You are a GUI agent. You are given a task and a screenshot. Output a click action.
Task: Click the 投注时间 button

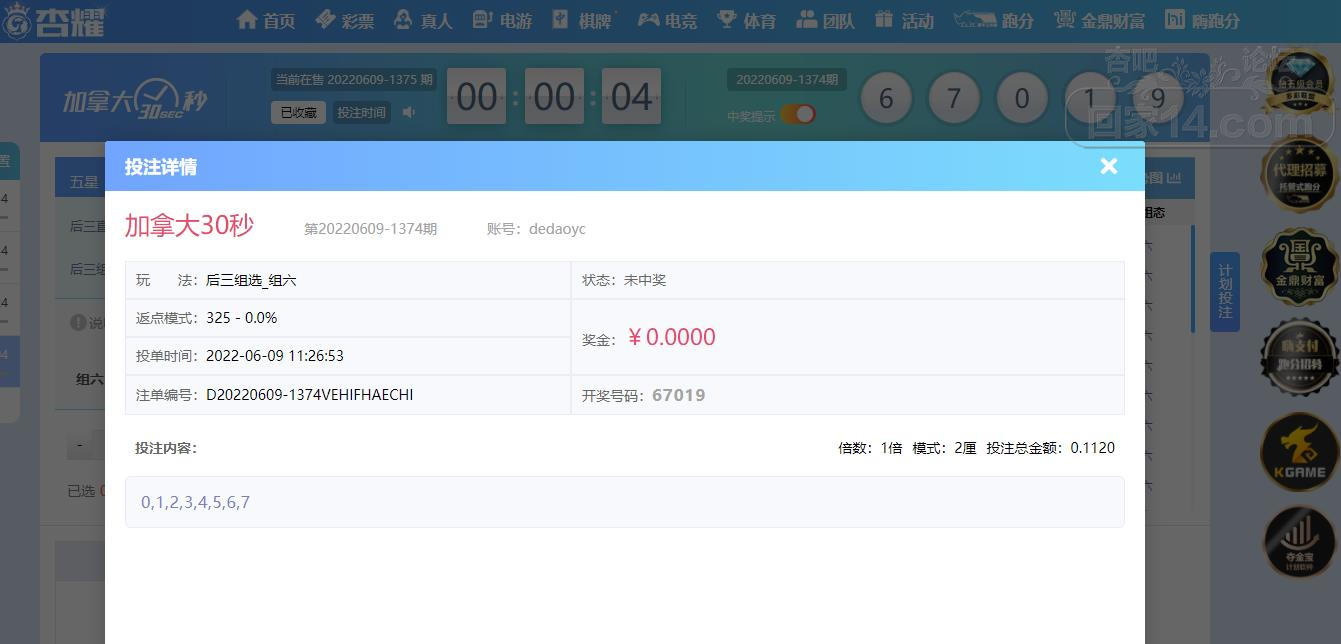[361, 113]
